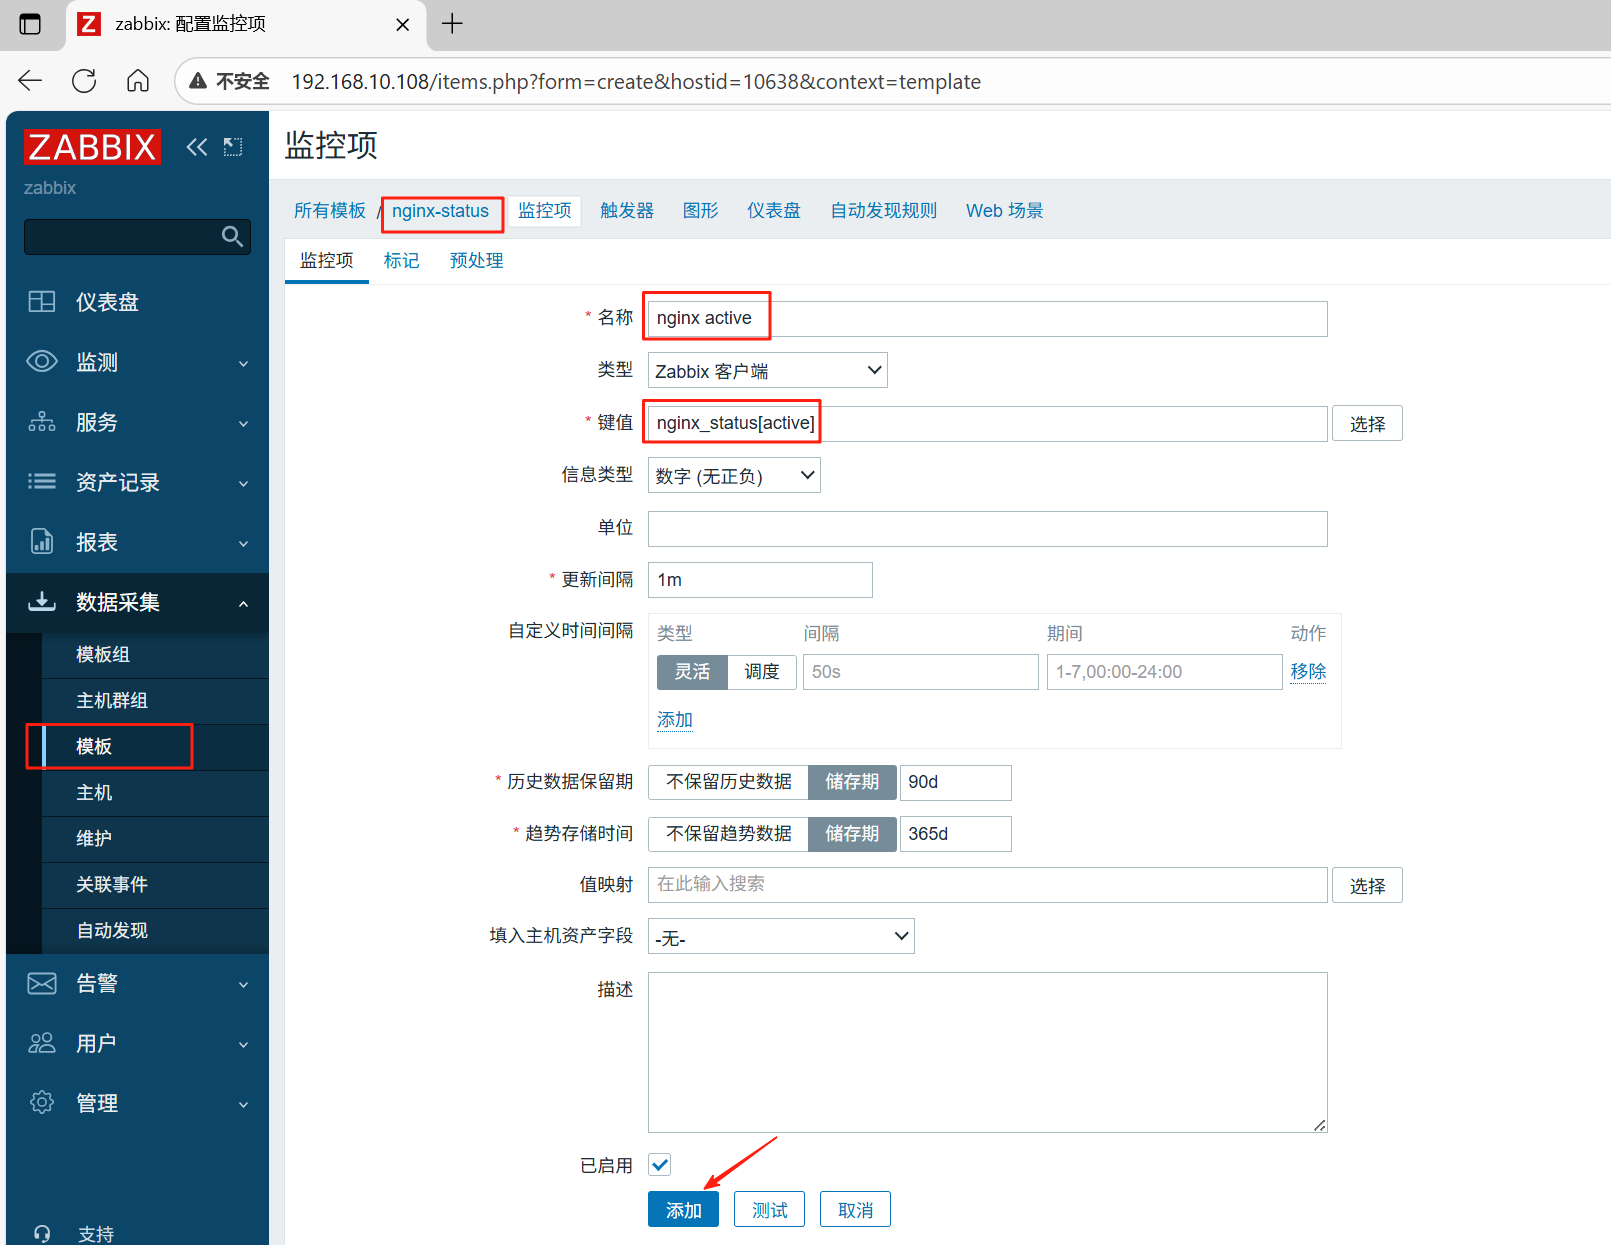Screen dimensions: 1611x1245
Task: Reload the page with refresh icon
Action: tap(84, 81)
